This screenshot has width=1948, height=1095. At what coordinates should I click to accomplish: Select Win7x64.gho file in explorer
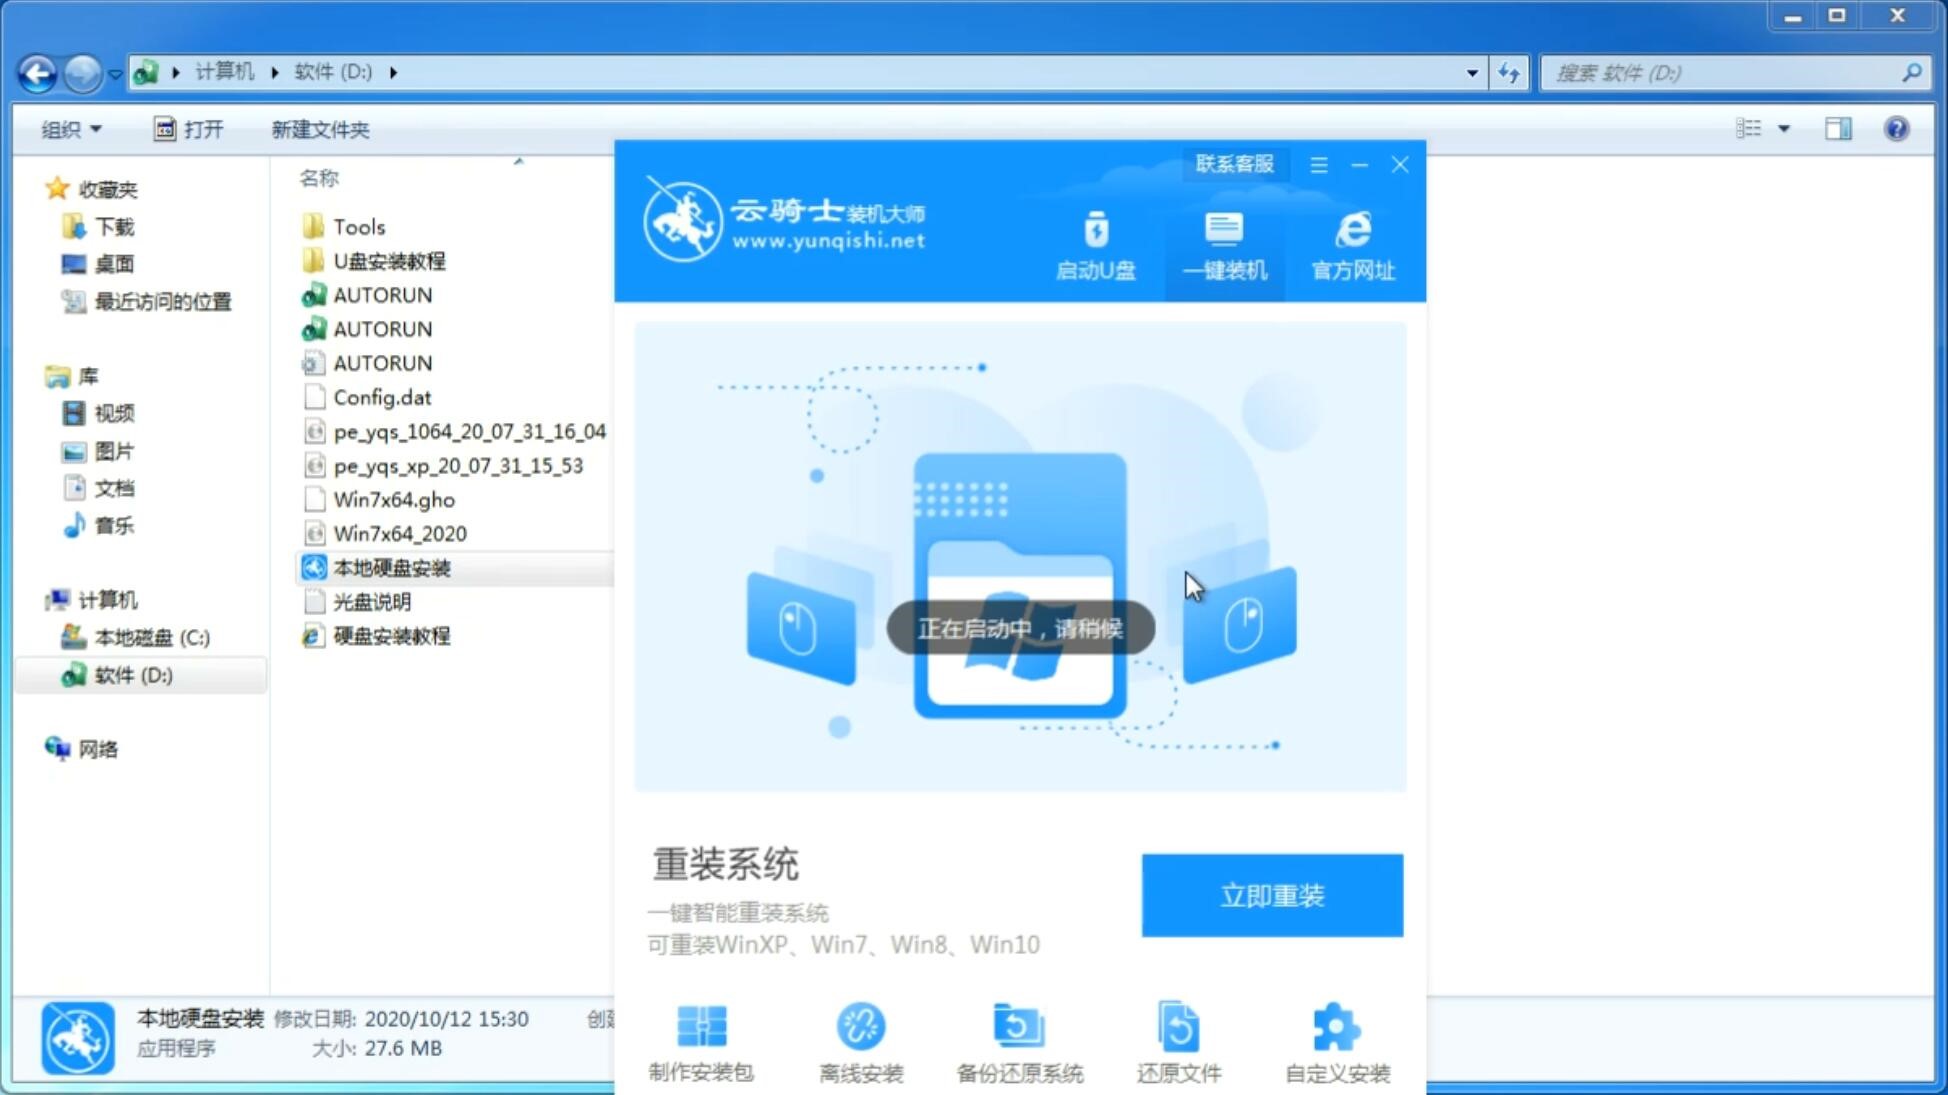tap(396, 499)
